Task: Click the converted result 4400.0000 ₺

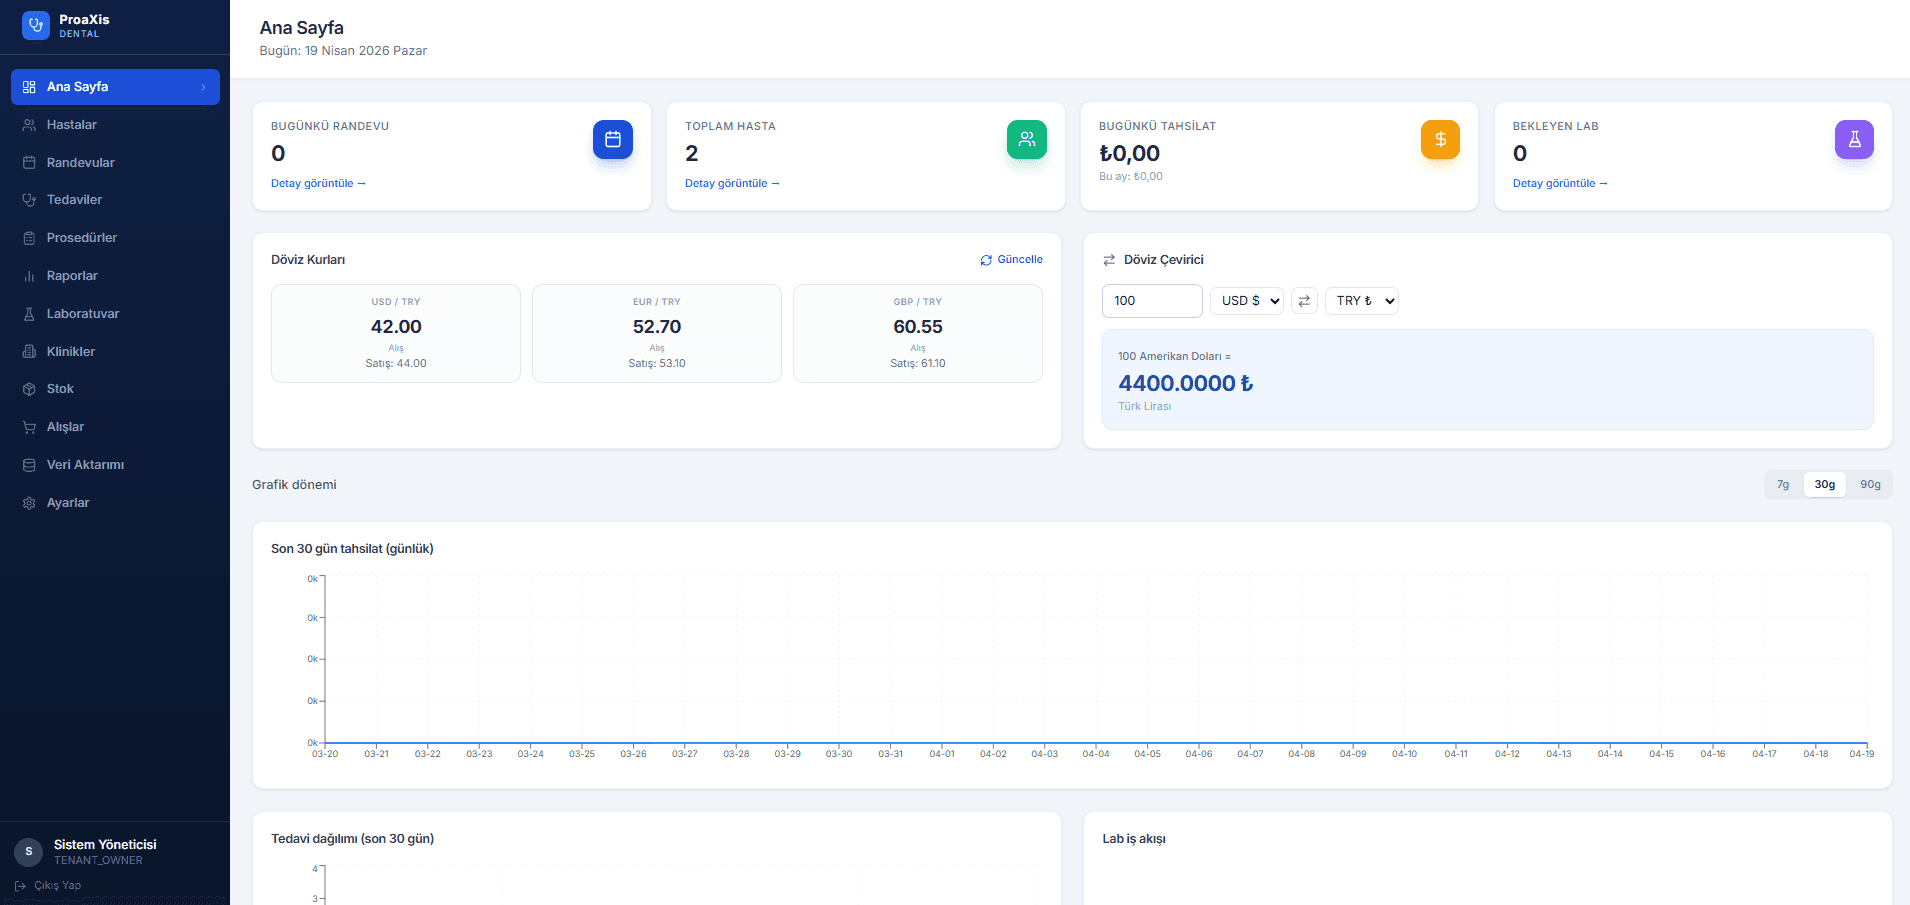Action: tap(1185, 384)
